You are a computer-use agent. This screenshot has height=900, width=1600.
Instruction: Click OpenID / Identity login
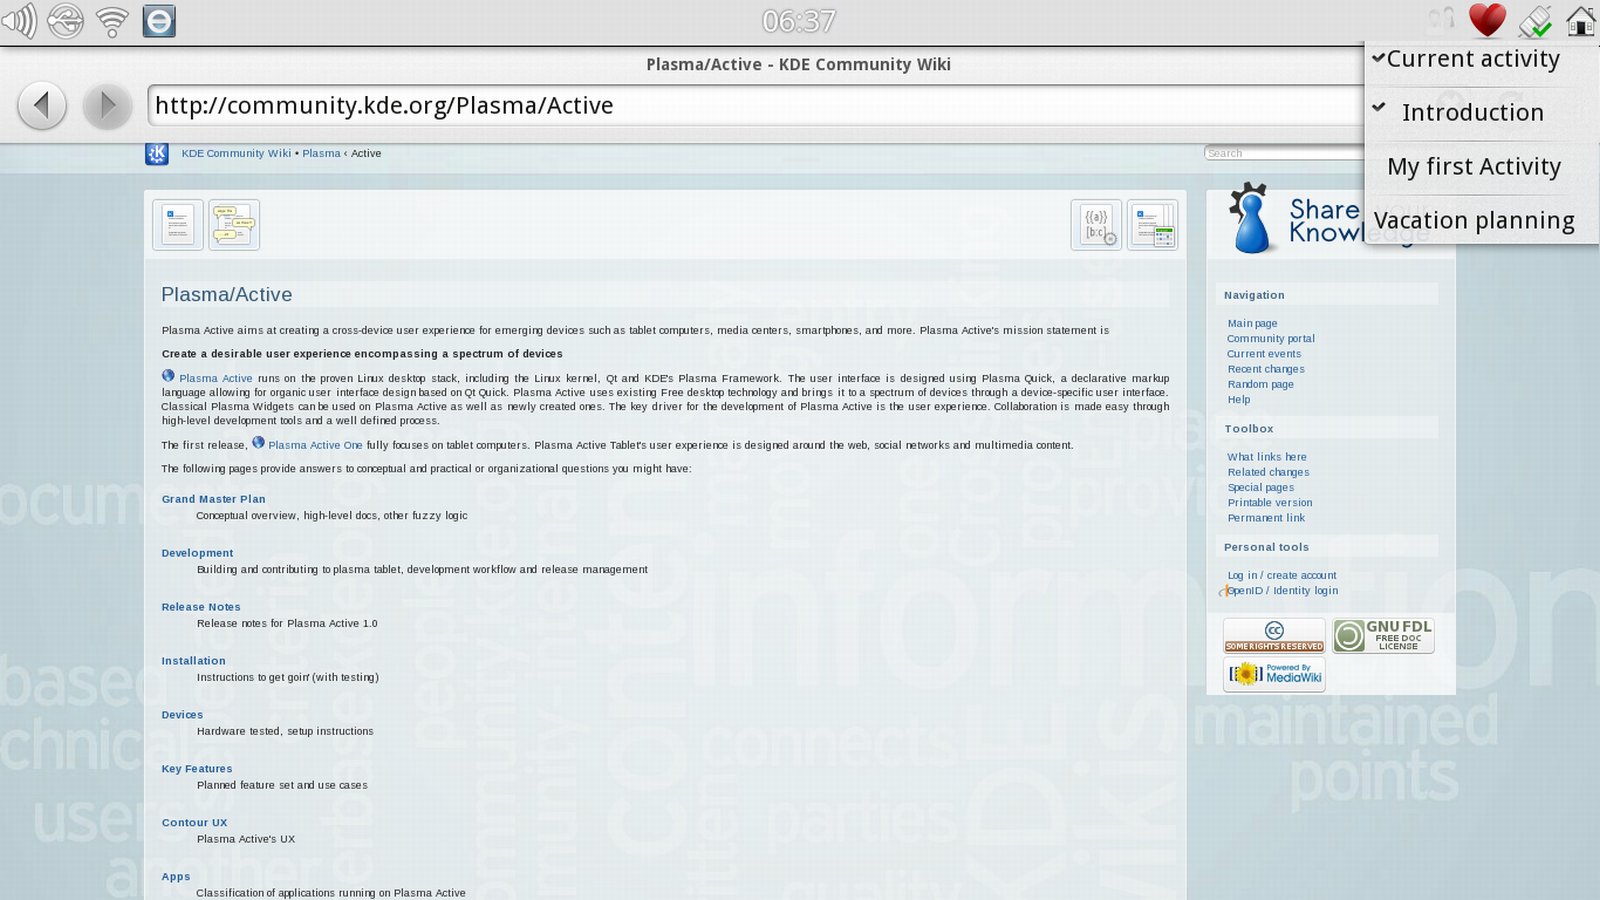[1282, 590]
